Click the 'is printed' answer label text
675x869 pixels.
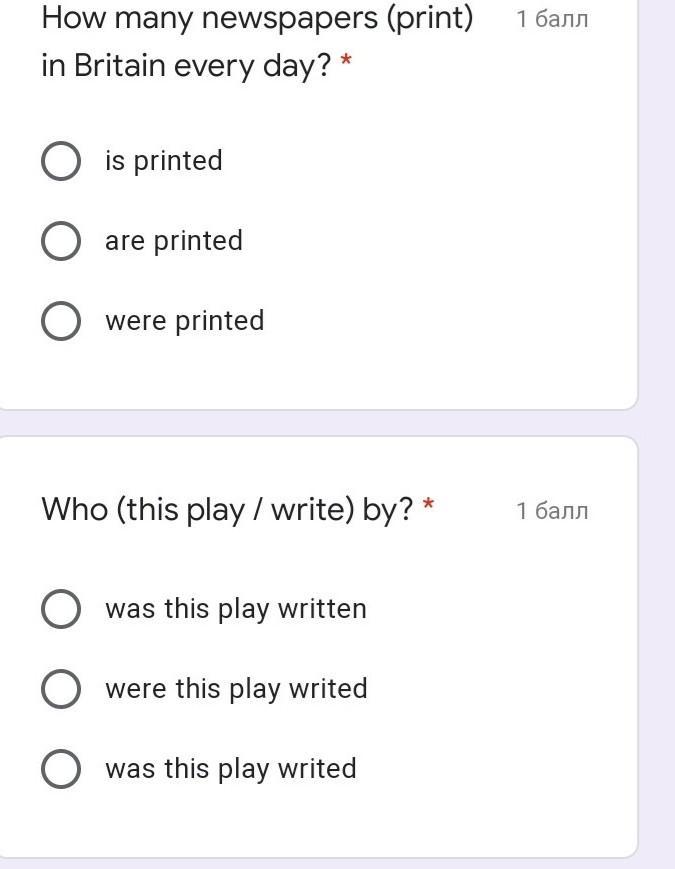[164, 161]
